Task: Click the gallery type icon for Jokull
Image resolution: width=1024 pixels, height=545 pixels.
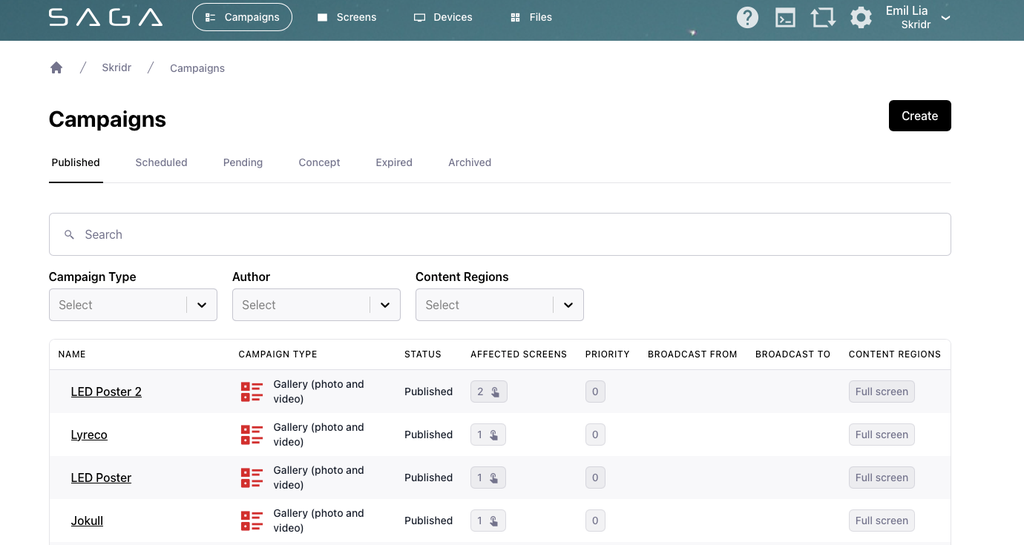Action: 251,521
